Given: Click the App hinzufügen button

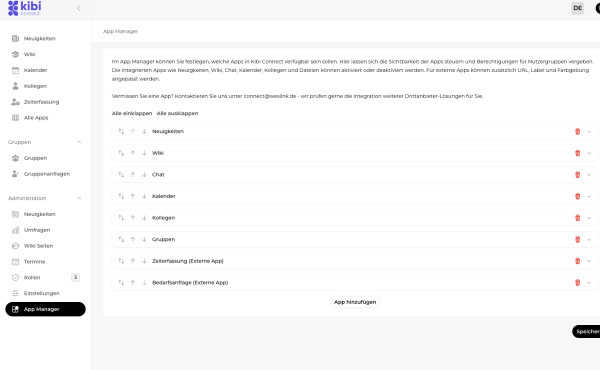Looking at the screenshot, I should pos(355,302).
